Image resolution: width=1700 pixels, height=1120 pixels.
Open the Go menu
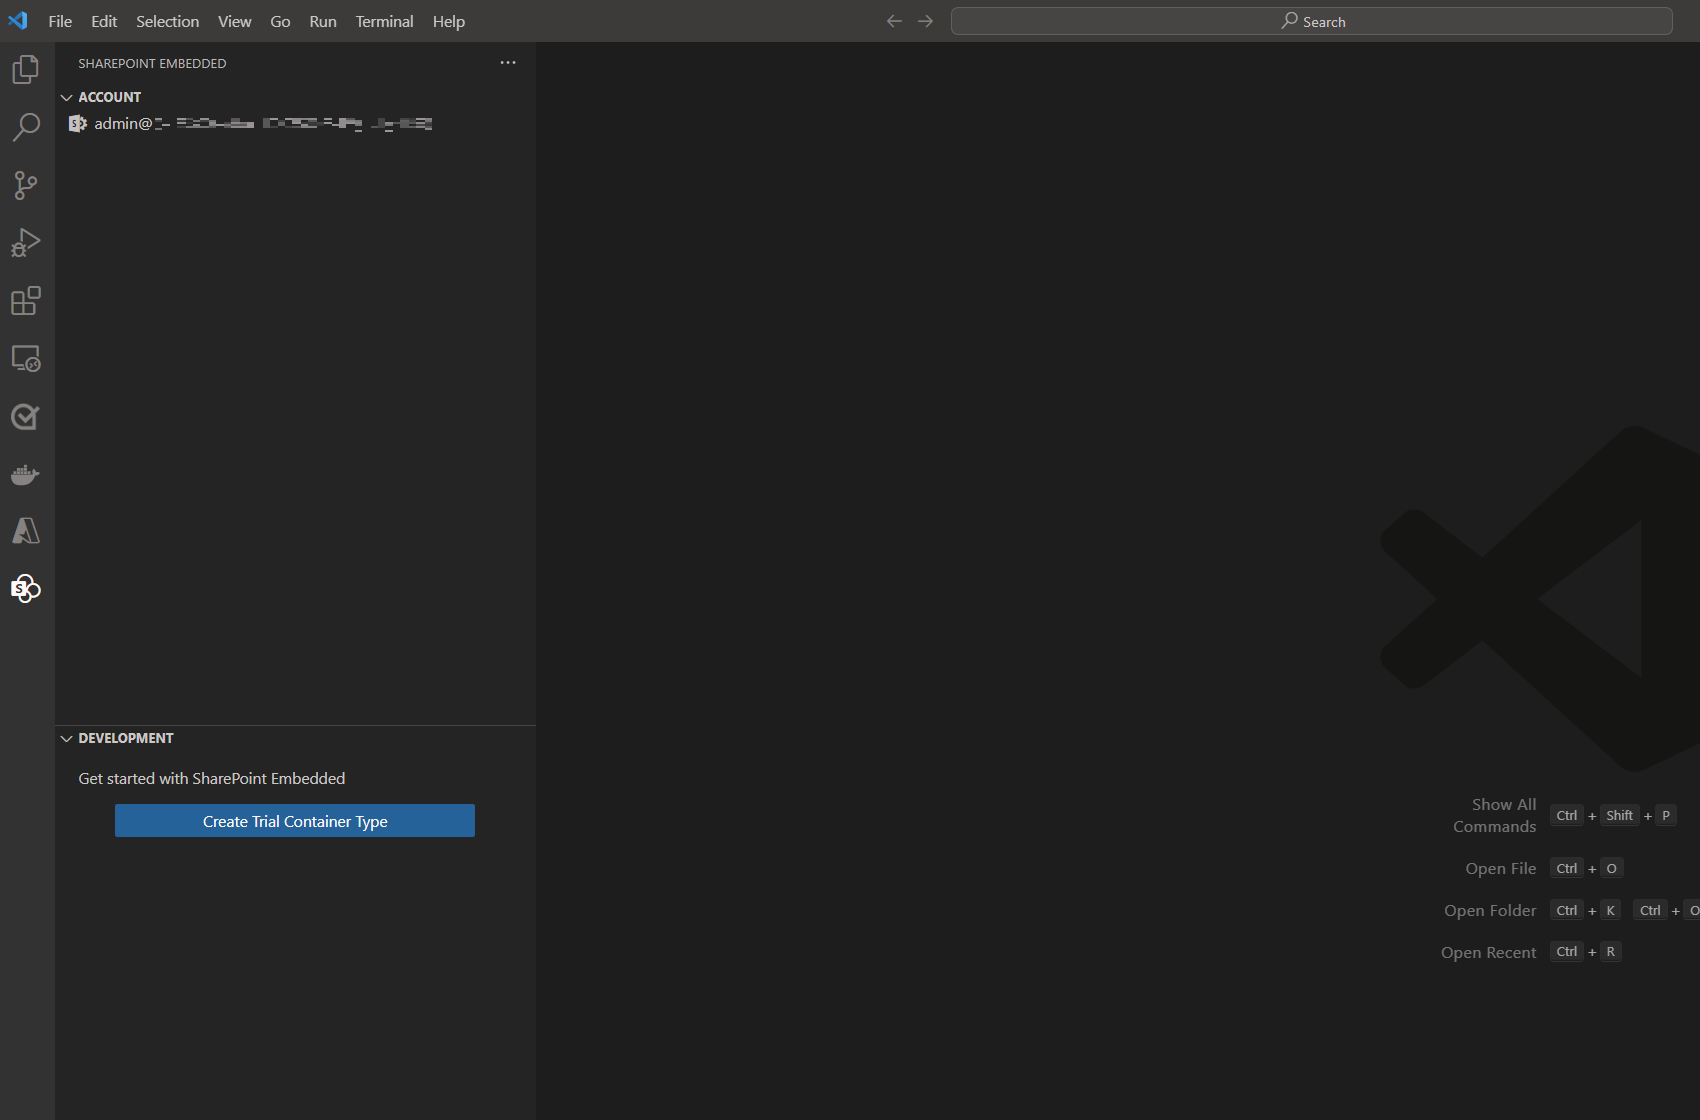[x=280, y=21]
